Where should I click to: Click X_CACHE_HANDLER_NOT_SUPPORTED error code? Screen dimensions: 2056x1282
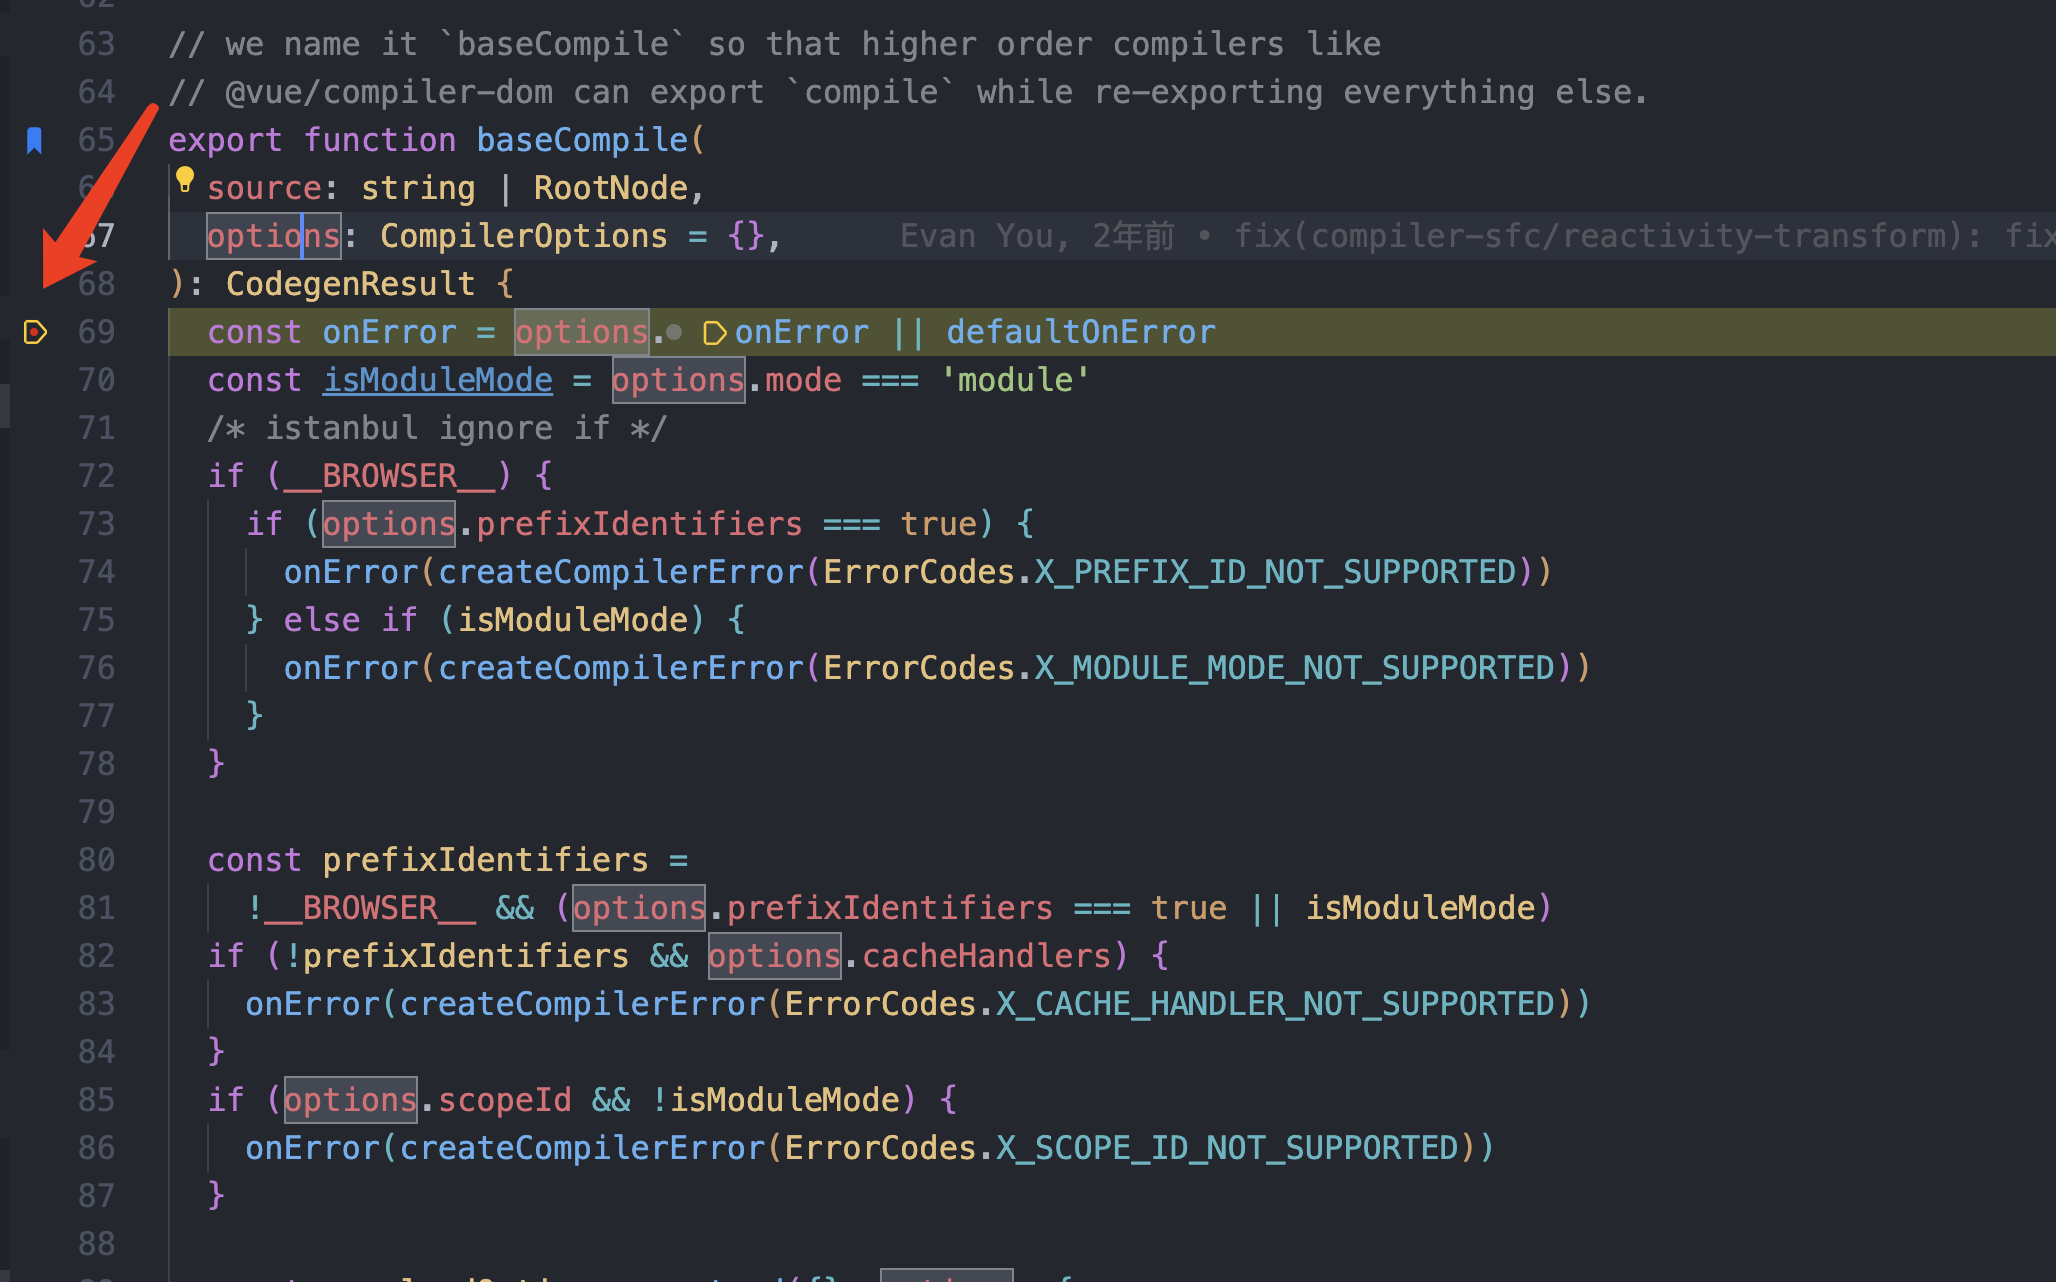[1275, 1004]
